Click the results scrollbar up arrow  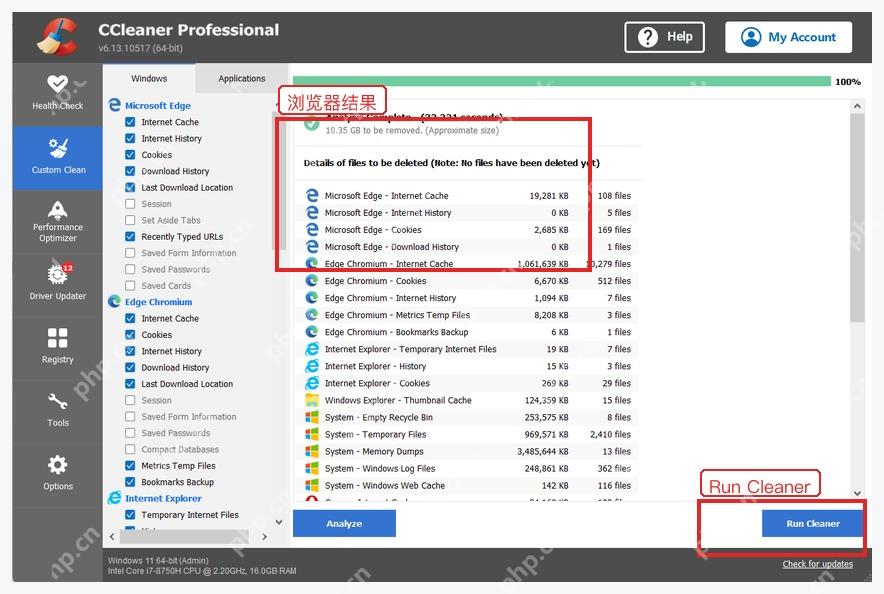pyautogui.click(x=857, y=106)
